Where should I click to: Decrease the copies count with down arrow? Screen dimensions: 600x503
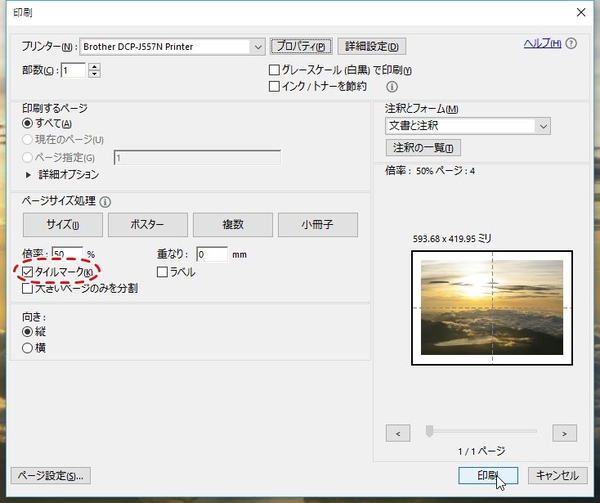94,74
